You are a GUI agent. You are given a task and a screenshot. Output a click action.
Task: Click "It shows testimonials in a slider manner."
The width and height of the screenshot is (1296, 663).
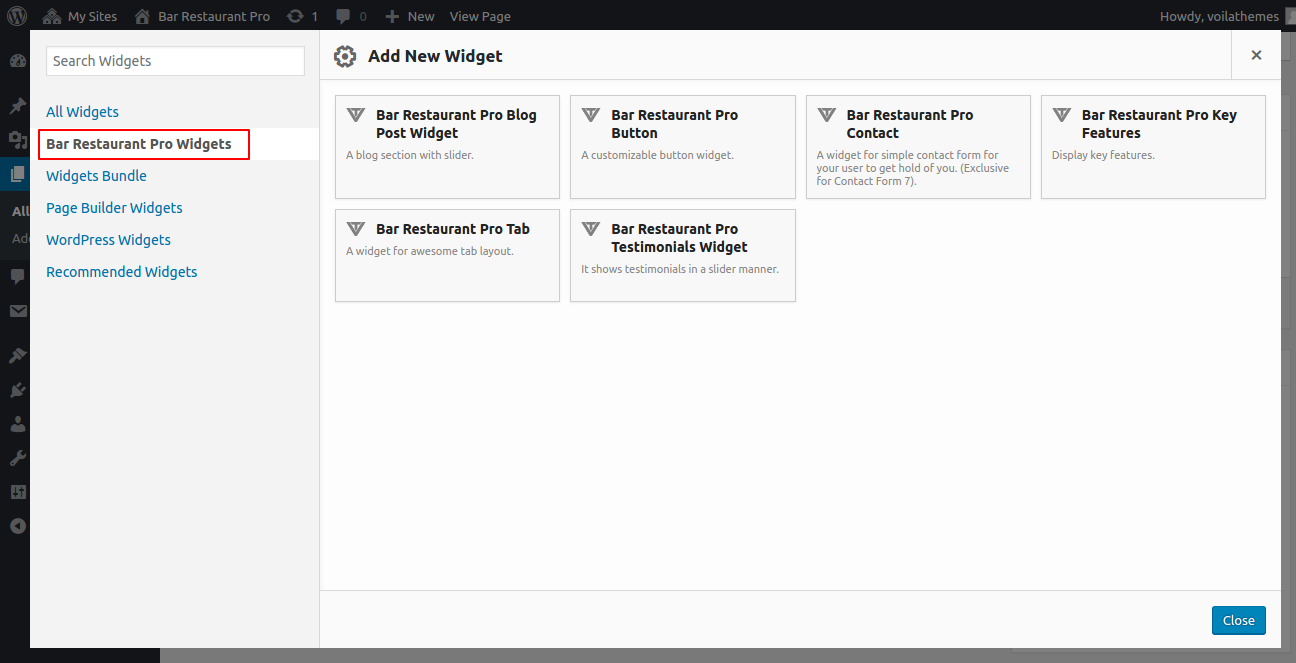pyautogui.click(x=680, y=269)
